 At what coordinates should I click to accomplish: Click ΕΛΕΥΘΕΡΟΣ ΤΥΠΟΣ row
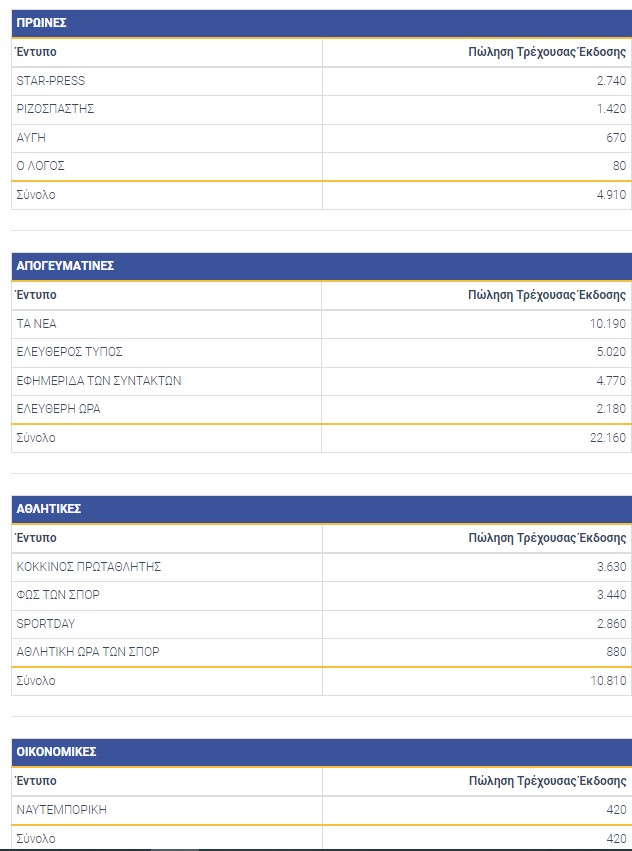click(69, 352)
